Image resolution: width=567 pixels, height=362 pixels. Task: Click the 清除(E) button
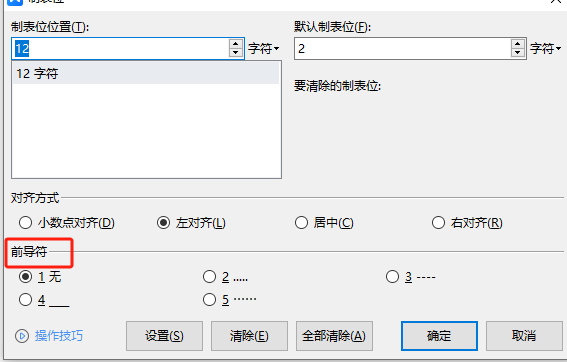pyautogui.click(x=249, y=336)
